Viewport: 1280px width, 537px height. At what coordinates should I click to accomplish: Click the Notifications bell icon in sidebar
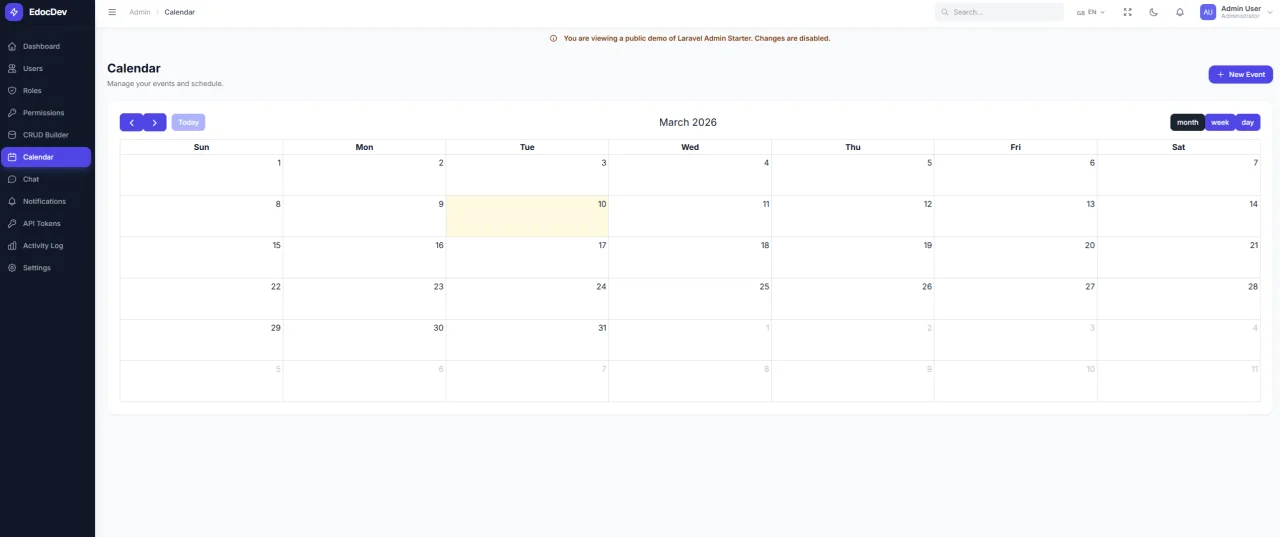[x=12, y=201]
